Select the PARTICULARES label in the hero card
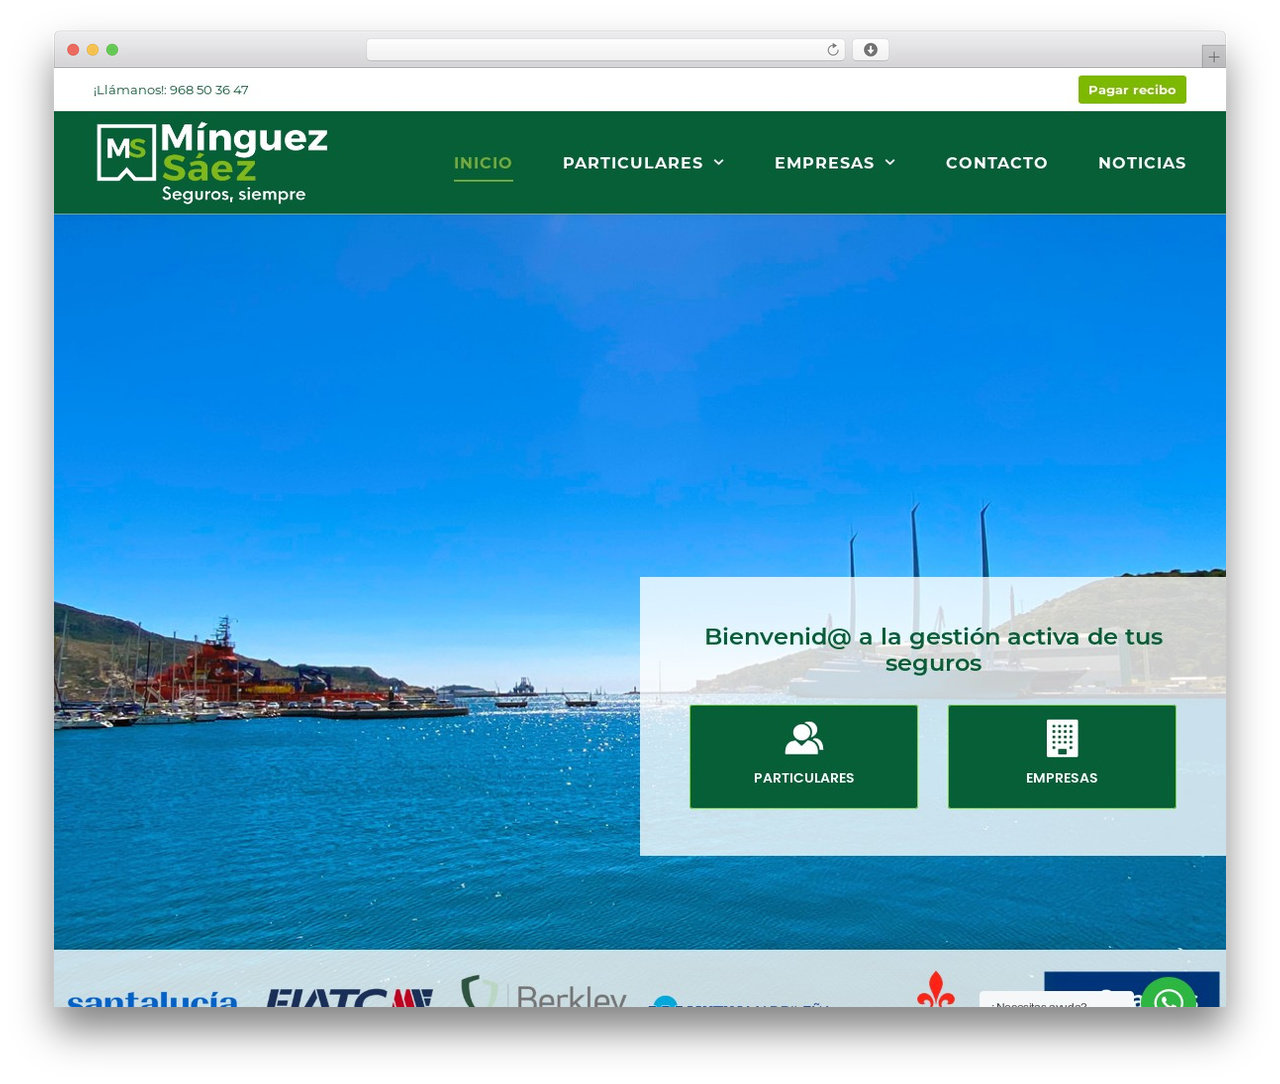The image size is (1280, 1084). click(804, 778)
